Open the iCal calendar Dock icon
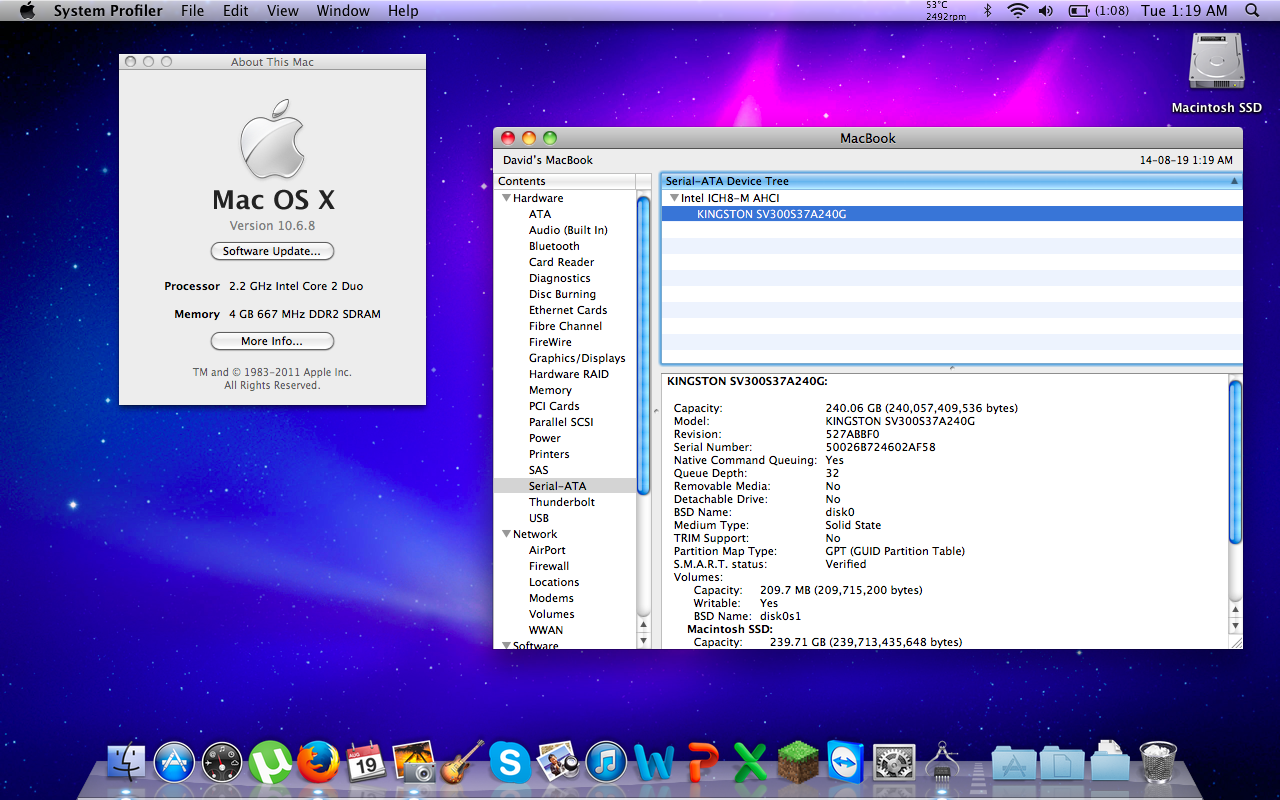1280x800 pixels. [366, 763]
